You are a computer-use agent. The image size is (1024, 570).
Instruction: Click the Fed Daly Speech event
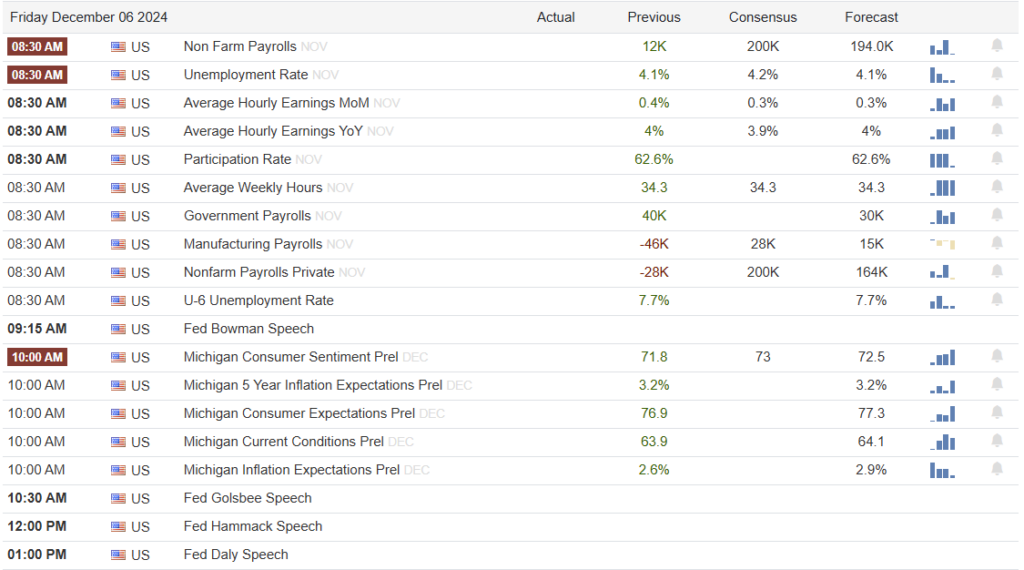[236, 554]
